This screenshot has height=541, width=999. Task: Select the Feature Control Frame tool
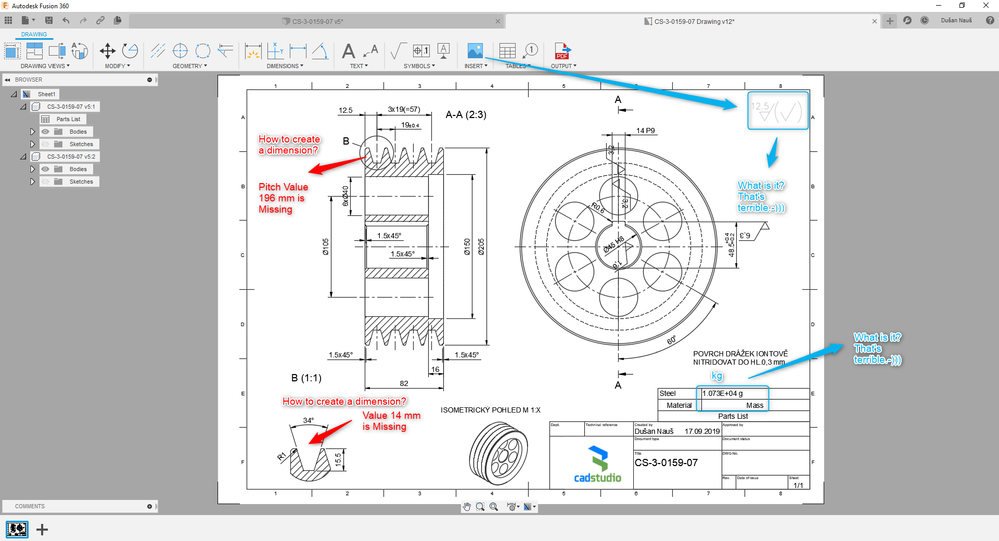tap(421, 50)
